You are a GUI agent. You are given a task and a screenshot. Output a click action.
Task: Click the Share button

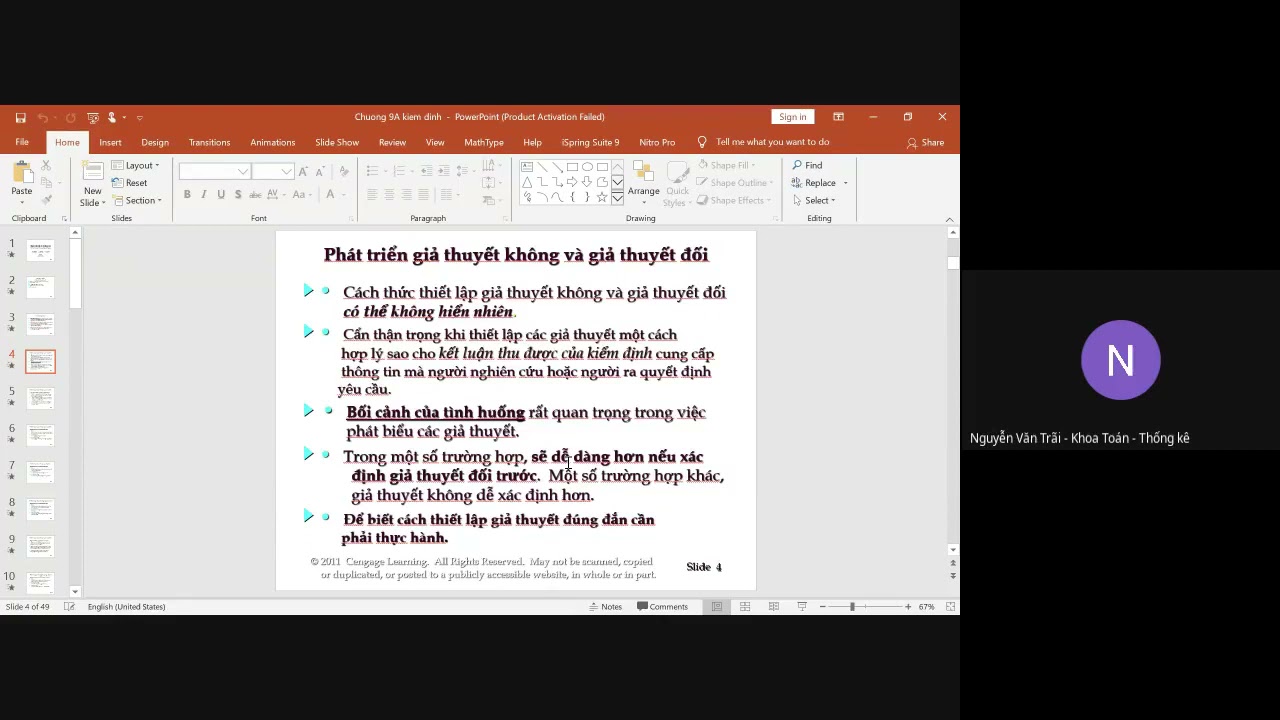pos(925,142)
